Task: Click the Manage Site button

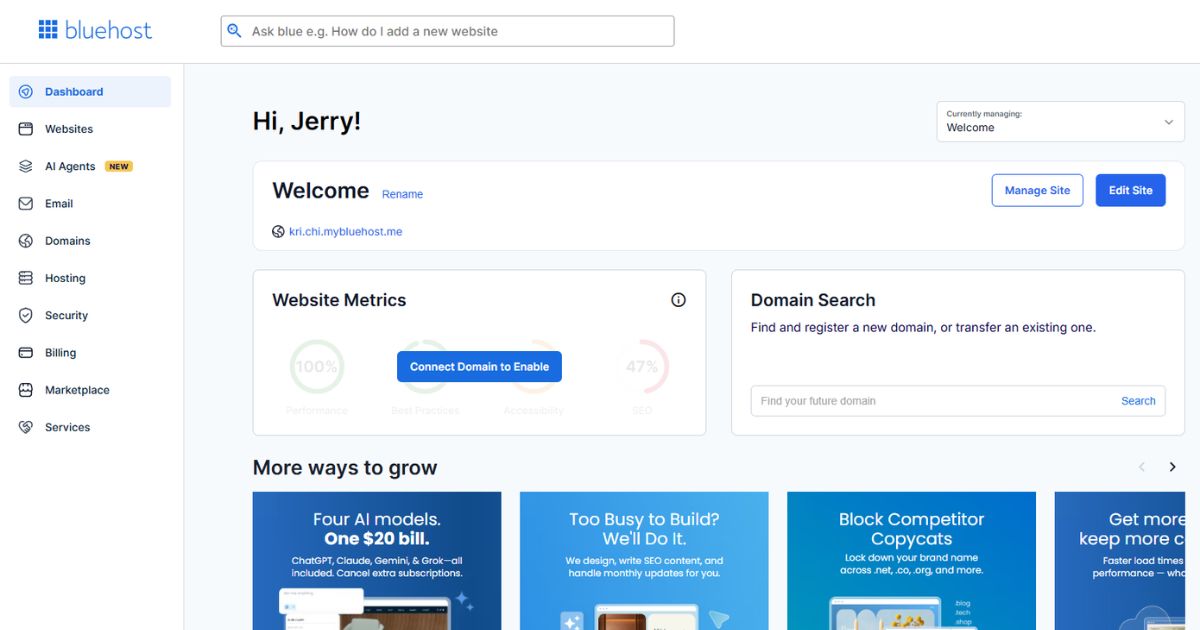Action: coord(1037,190)
